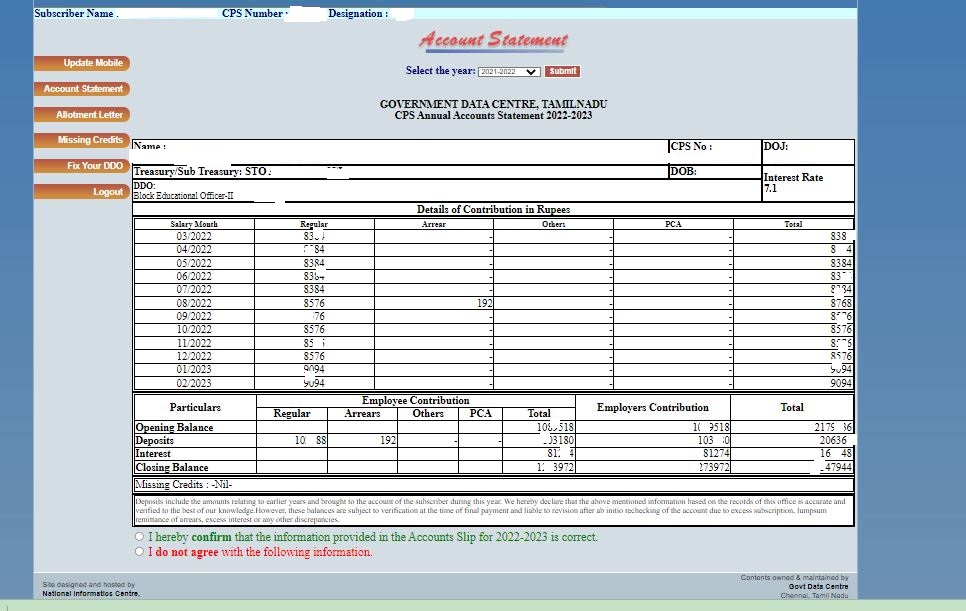Click the PCA column header in contributions table
Image resolution: width=966 pixels, height=611 pixels.
(673, 224)
